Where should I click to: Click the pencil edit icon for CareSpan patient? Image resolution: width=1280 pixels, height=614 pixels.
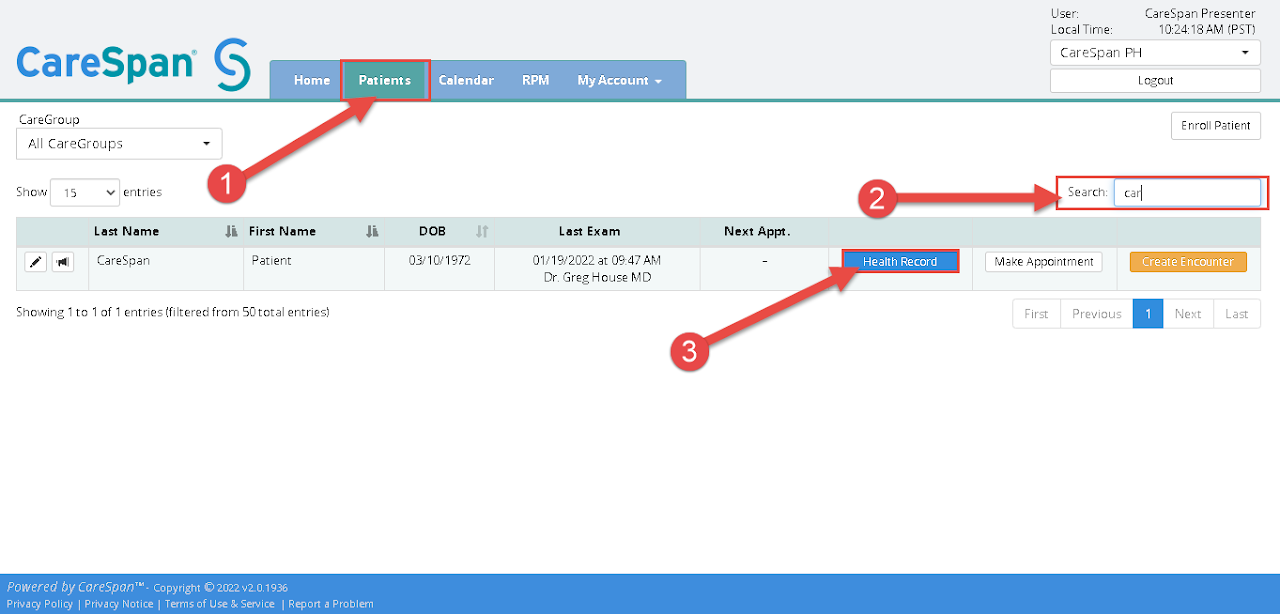tap(35, 262)
